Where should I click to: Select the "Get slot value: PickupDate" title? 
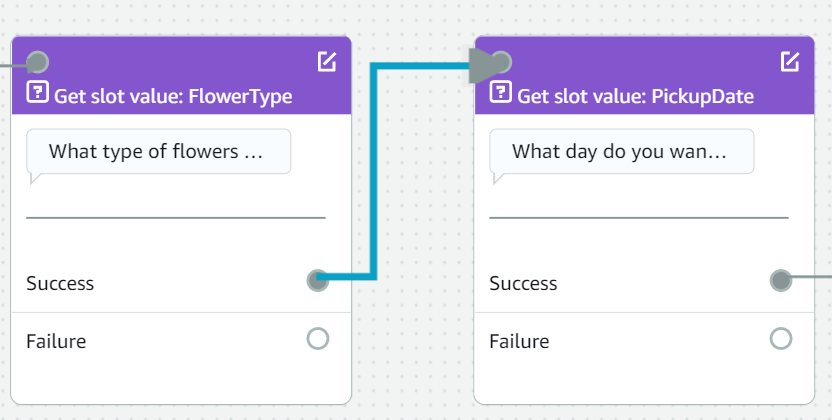point(635,96)
